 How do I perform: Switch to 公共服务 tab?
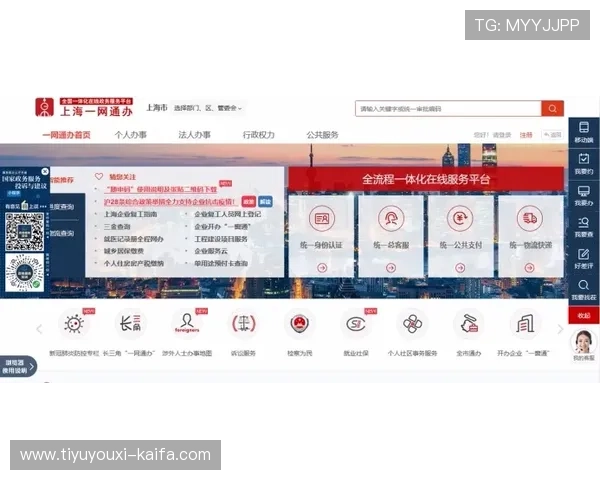[323, 135]
